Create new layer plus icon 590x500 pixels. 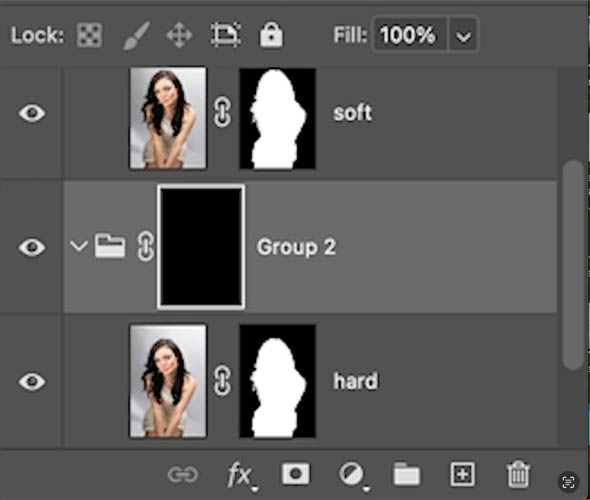click(462, 474)
